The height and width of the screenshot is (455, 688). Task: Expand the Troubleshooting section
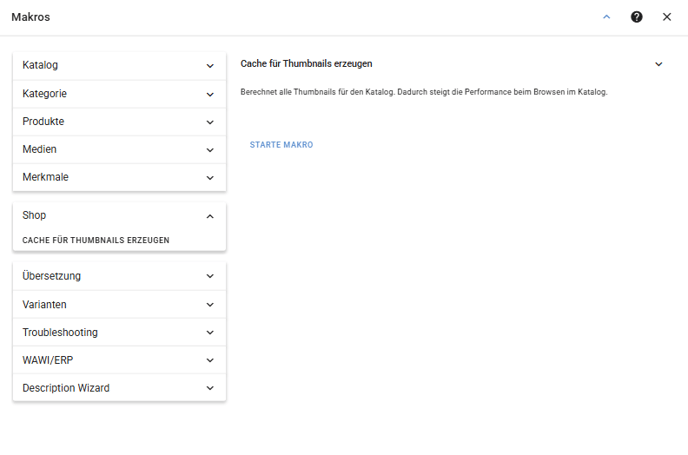tap(119, 332)
